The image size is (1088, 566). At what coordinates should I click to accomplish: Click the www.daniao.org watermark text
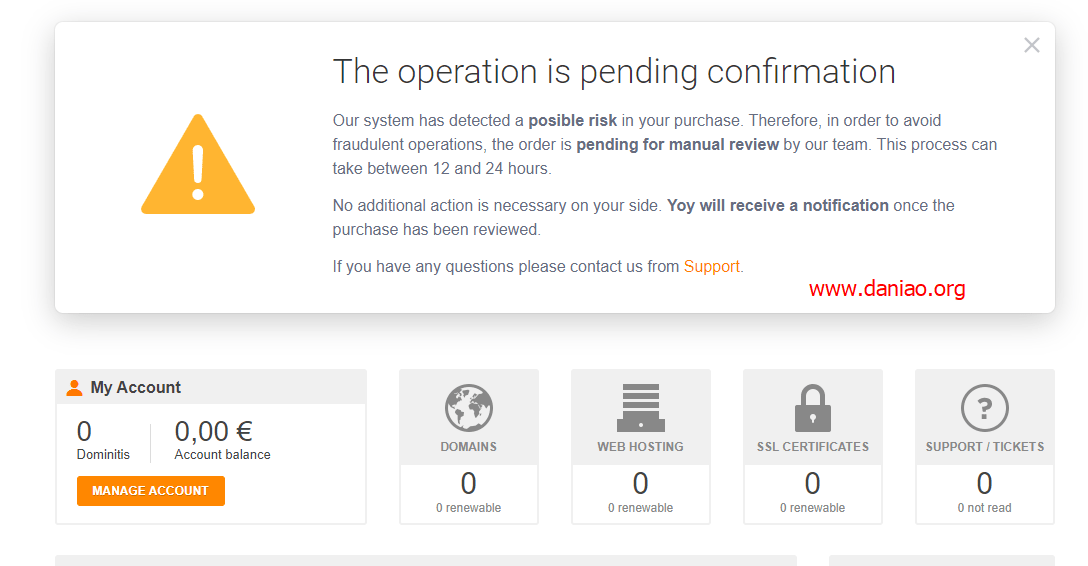[887, 289]
